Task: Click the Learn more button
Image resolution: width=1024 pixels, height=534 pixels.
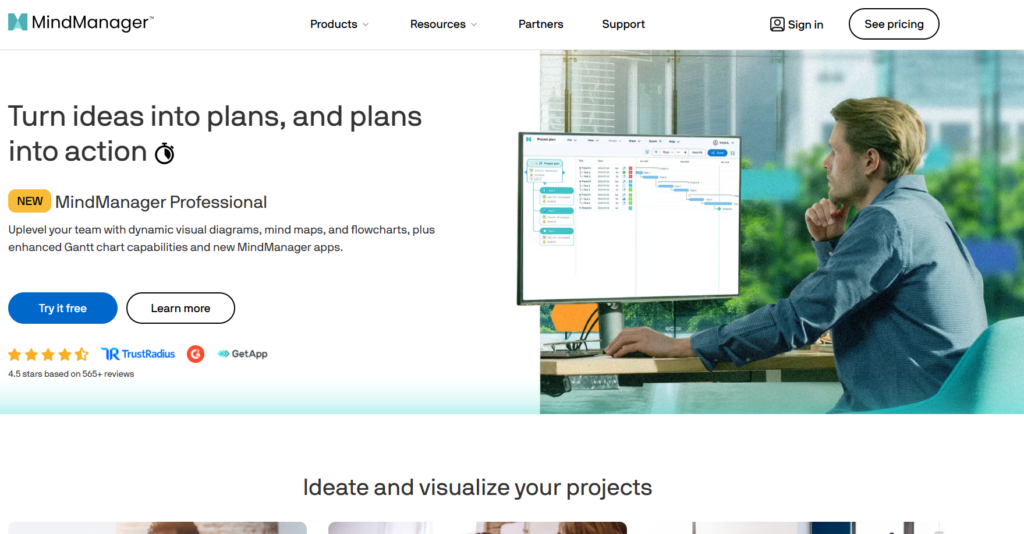Action: (x=180, y=308)
